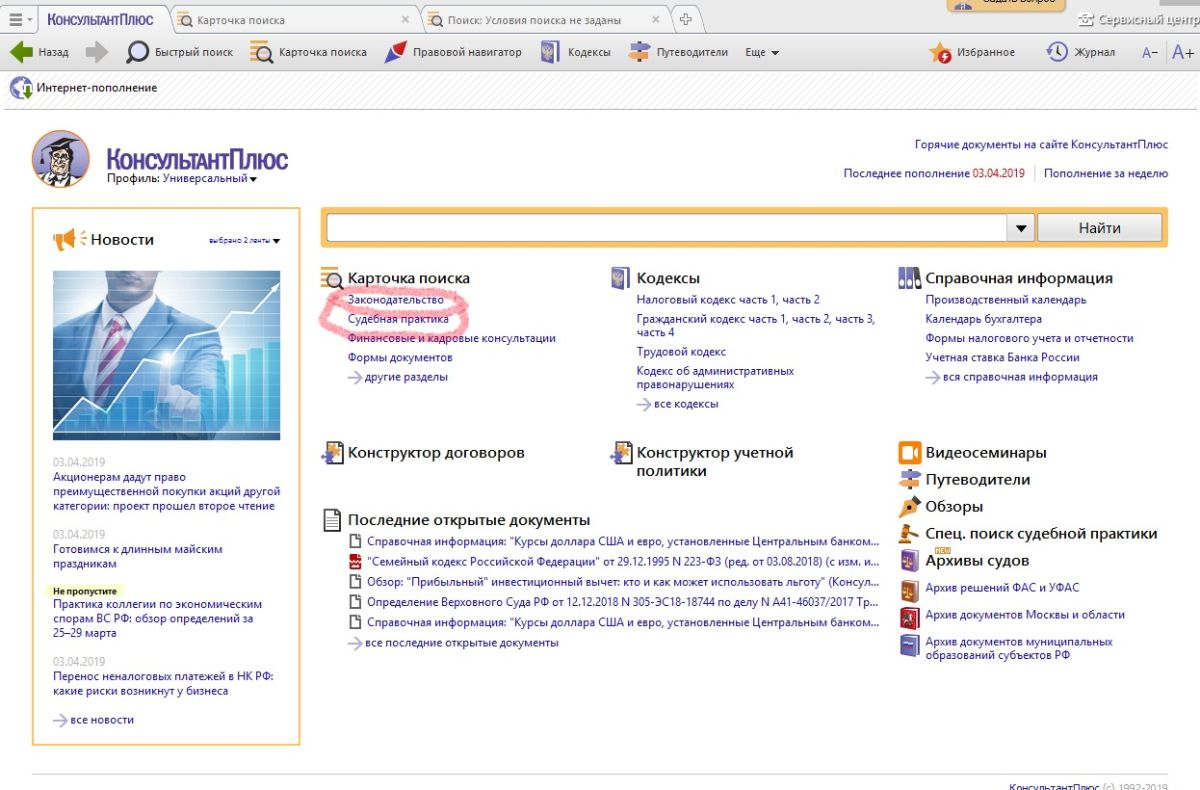Open Налоговый кодекс часть 1, часть 2
The height and width of the screenshot is (790, 1200).
tap(728, 300)
